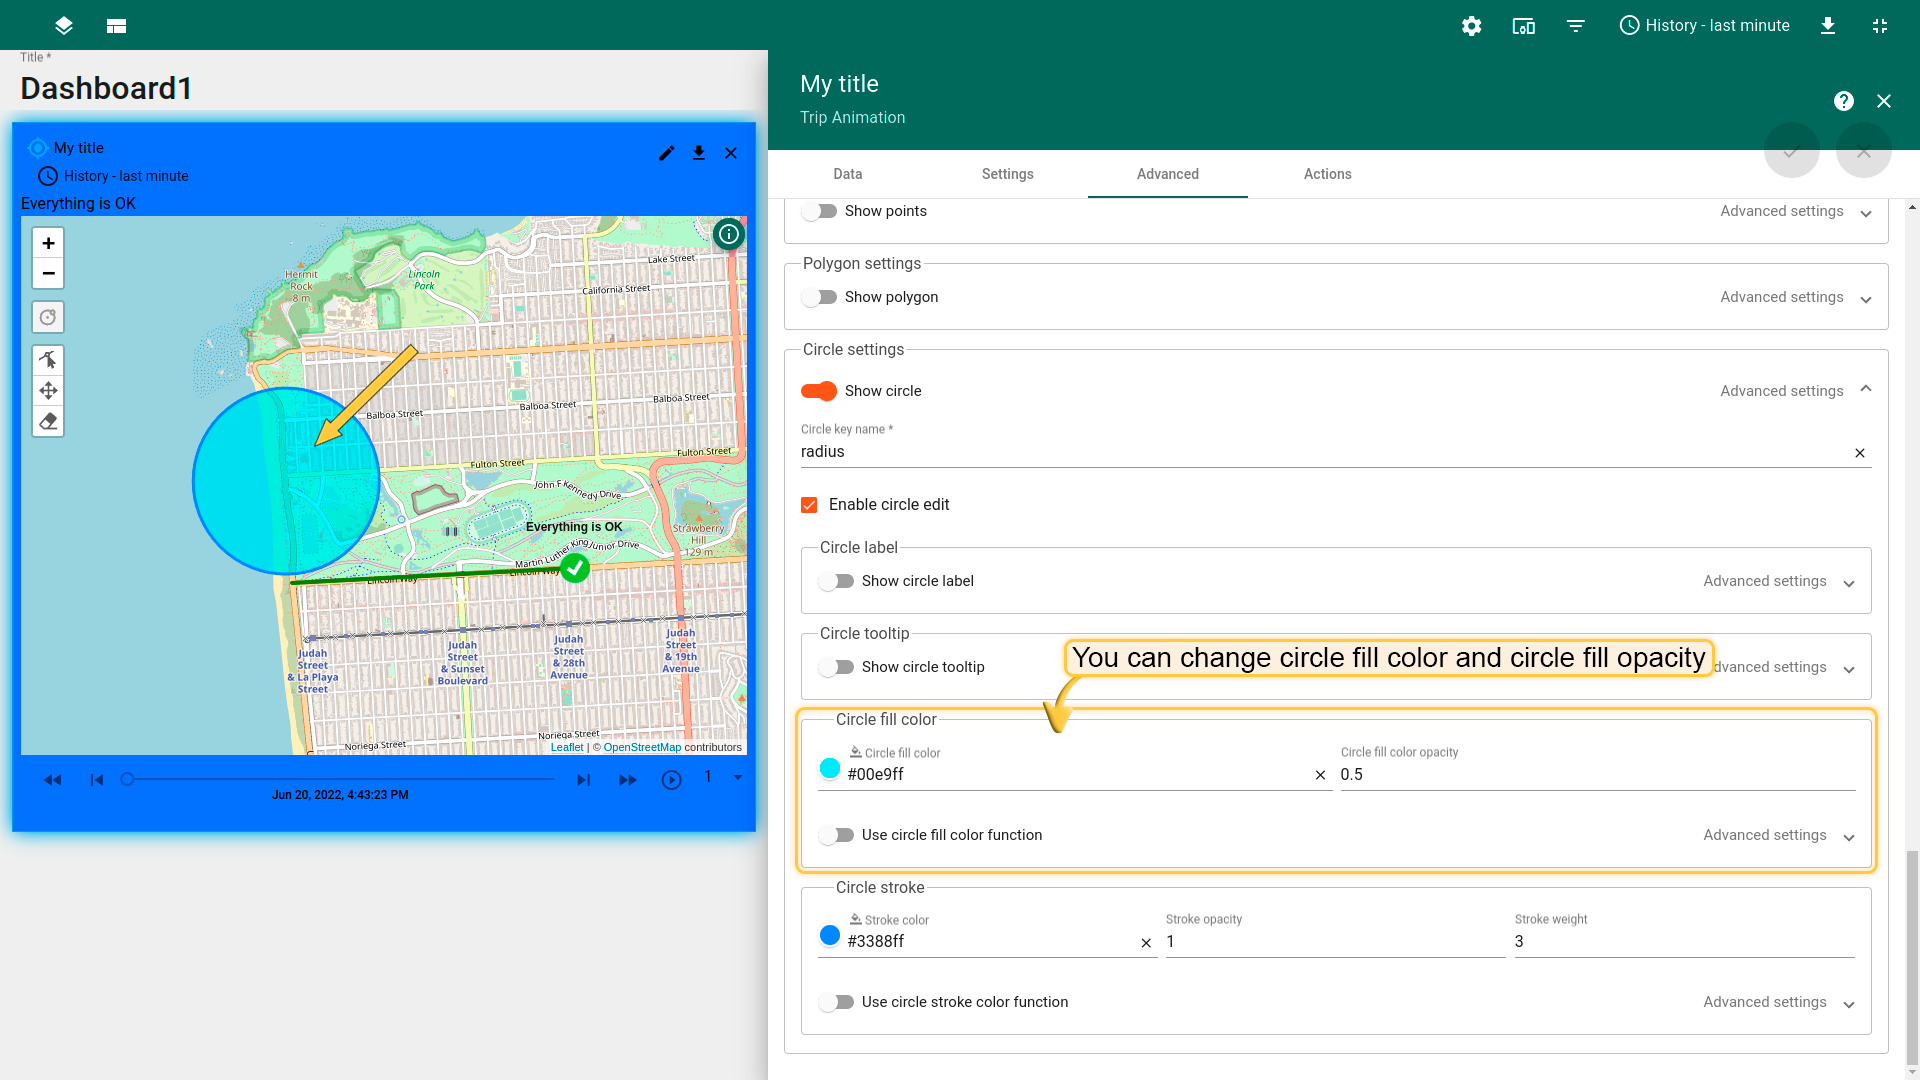Uncheck Enable circle edit checkbox

[x=809, y=505]
